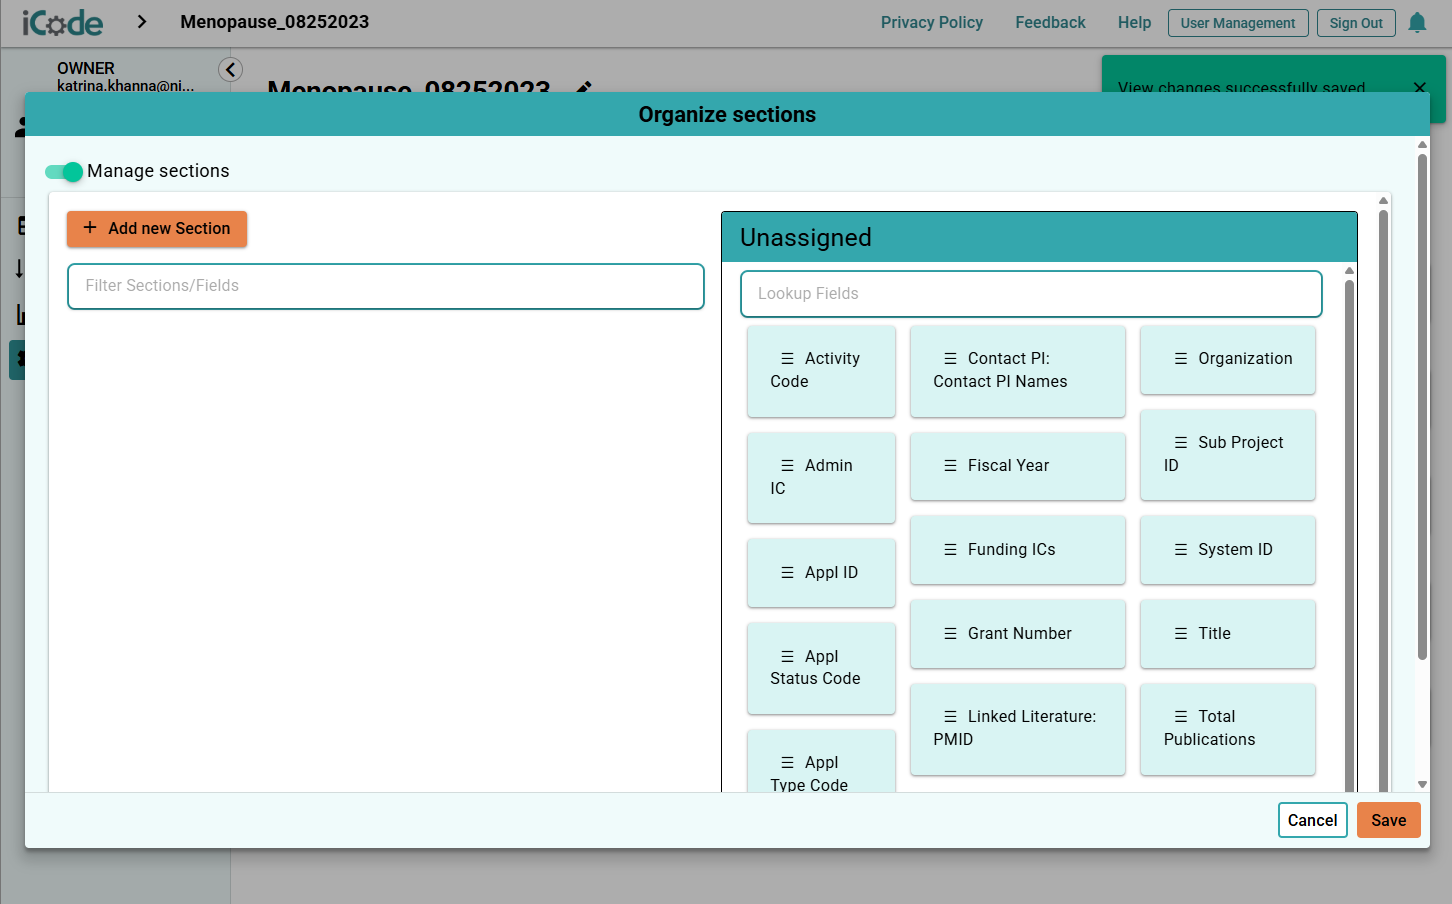Click the iCode logo

click(x=62, y=22)
